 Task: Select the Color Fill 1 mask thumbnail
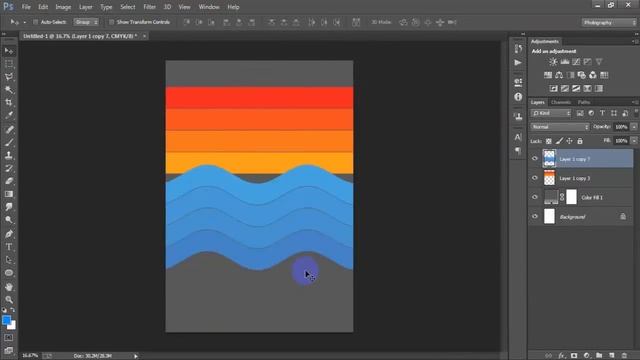pos(572,197)
